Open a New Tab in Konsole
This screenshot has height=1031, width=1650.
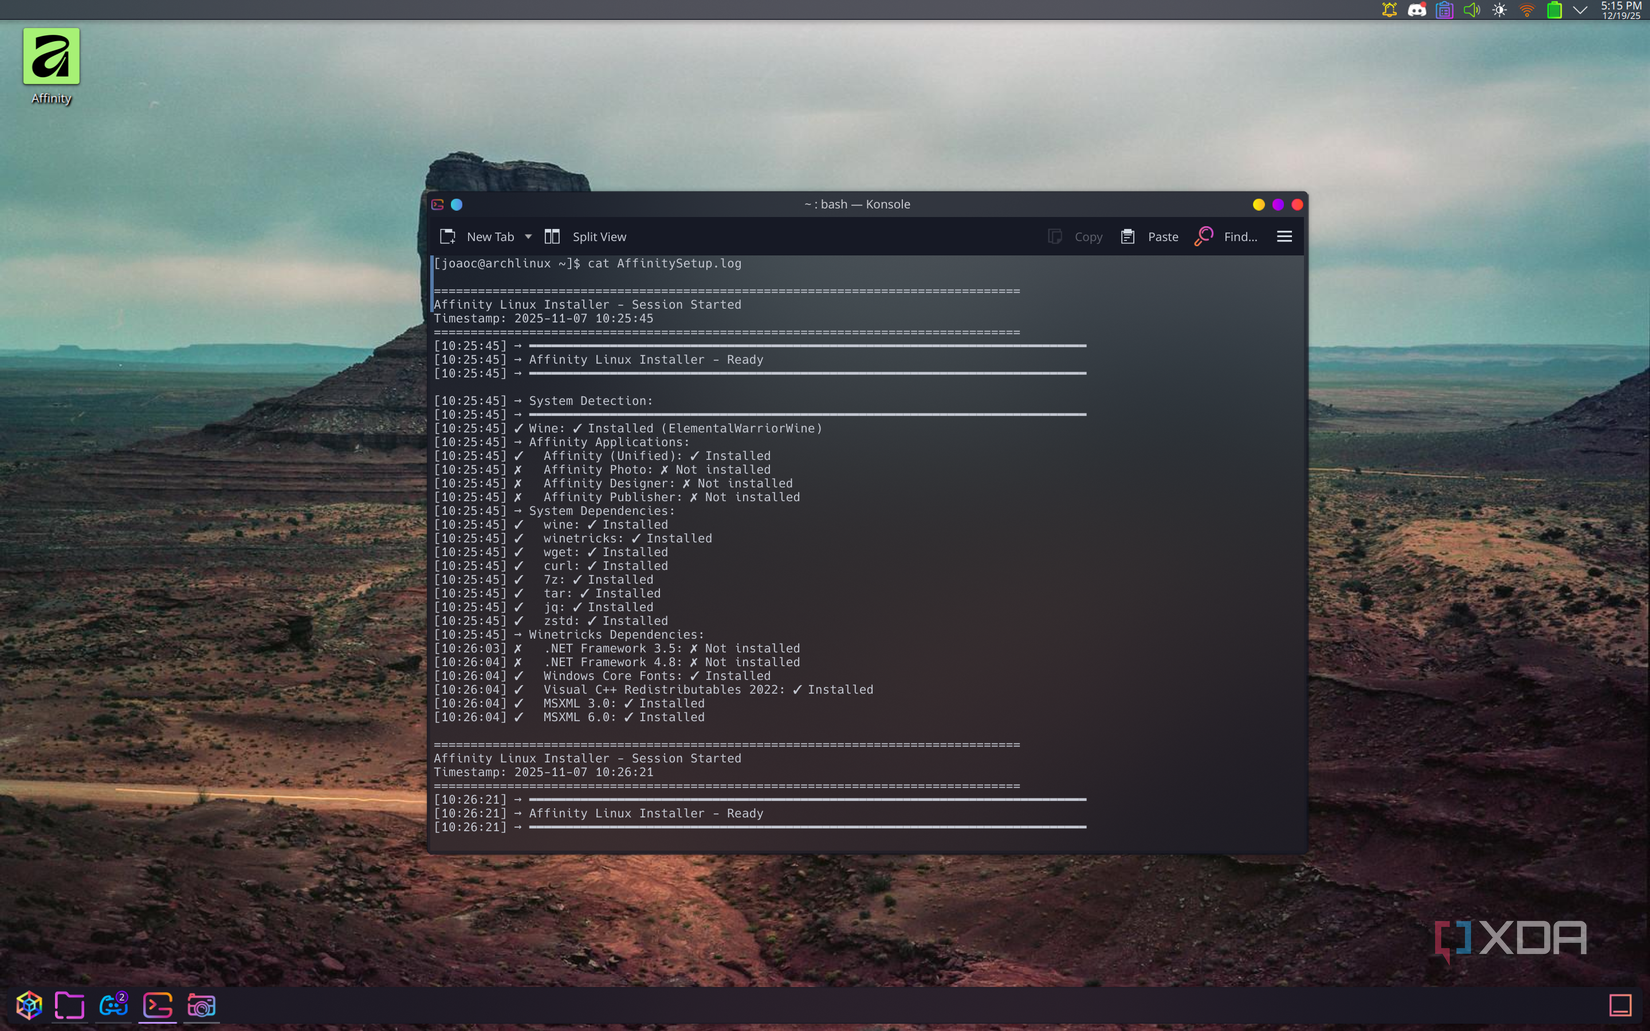pos(478,237)
